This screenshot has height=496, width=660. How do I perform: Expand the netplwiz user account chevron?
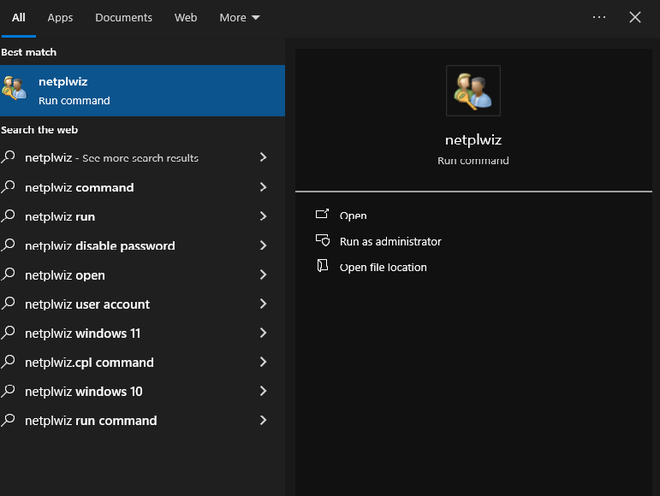pos(263,304)
